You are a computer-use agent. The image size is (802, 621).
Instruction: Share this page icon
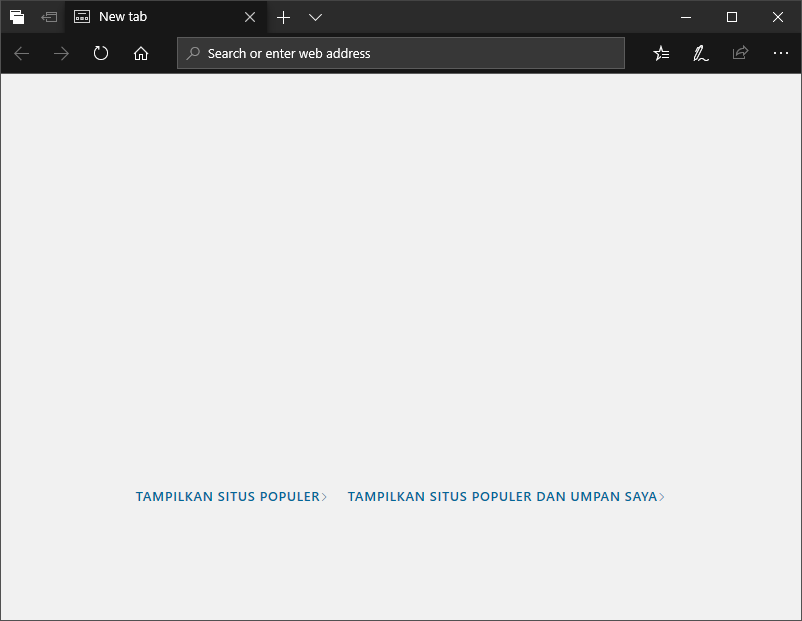coord(740,53)
